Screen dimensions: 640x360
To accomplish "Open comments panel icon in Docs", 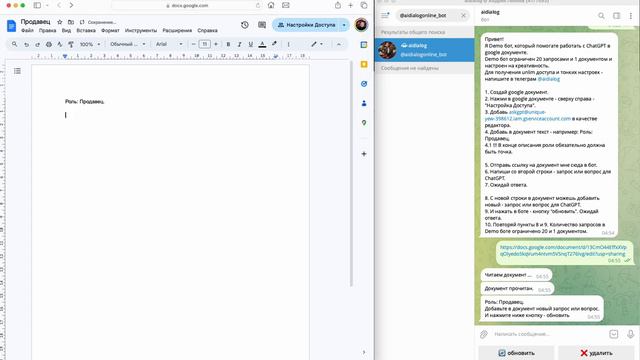I will point(262,25).
